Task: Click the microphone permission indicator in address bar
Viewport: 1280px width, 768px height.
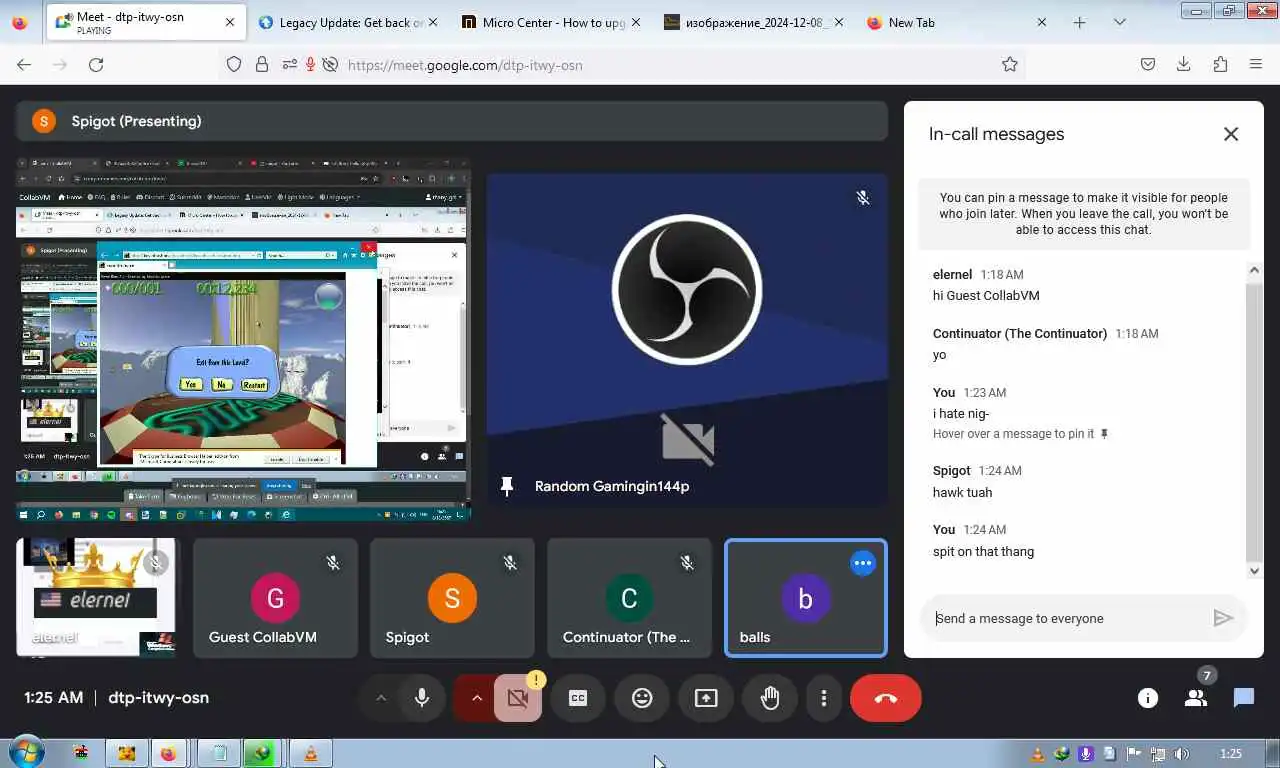Action: point(310,64)
